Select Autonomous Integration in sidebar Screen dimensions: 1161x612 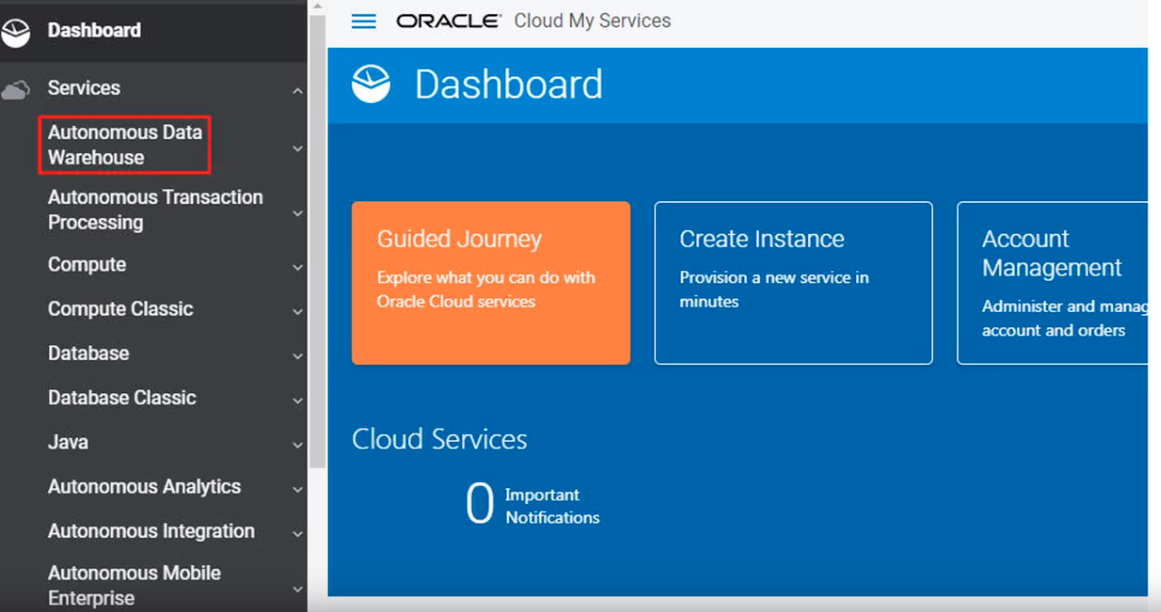(x=151, y=531)
